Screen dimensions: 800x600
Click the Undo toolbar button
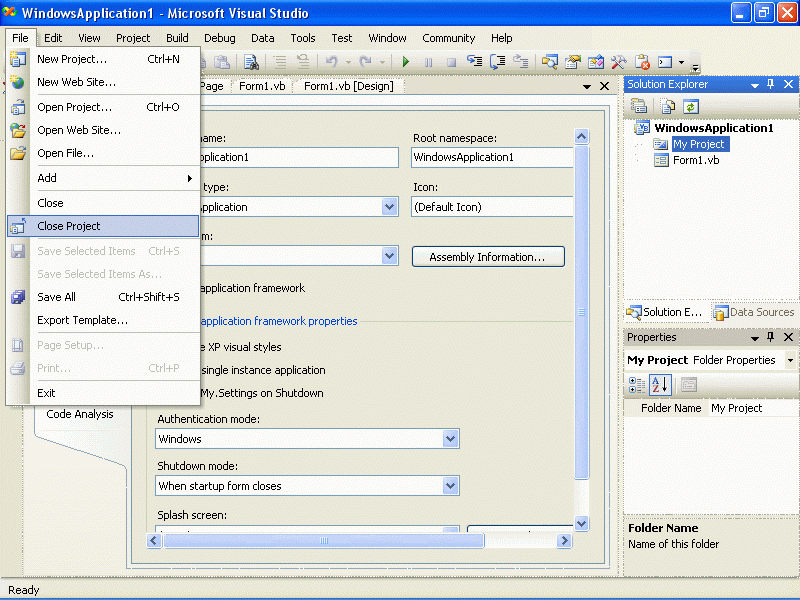point(332,62)
